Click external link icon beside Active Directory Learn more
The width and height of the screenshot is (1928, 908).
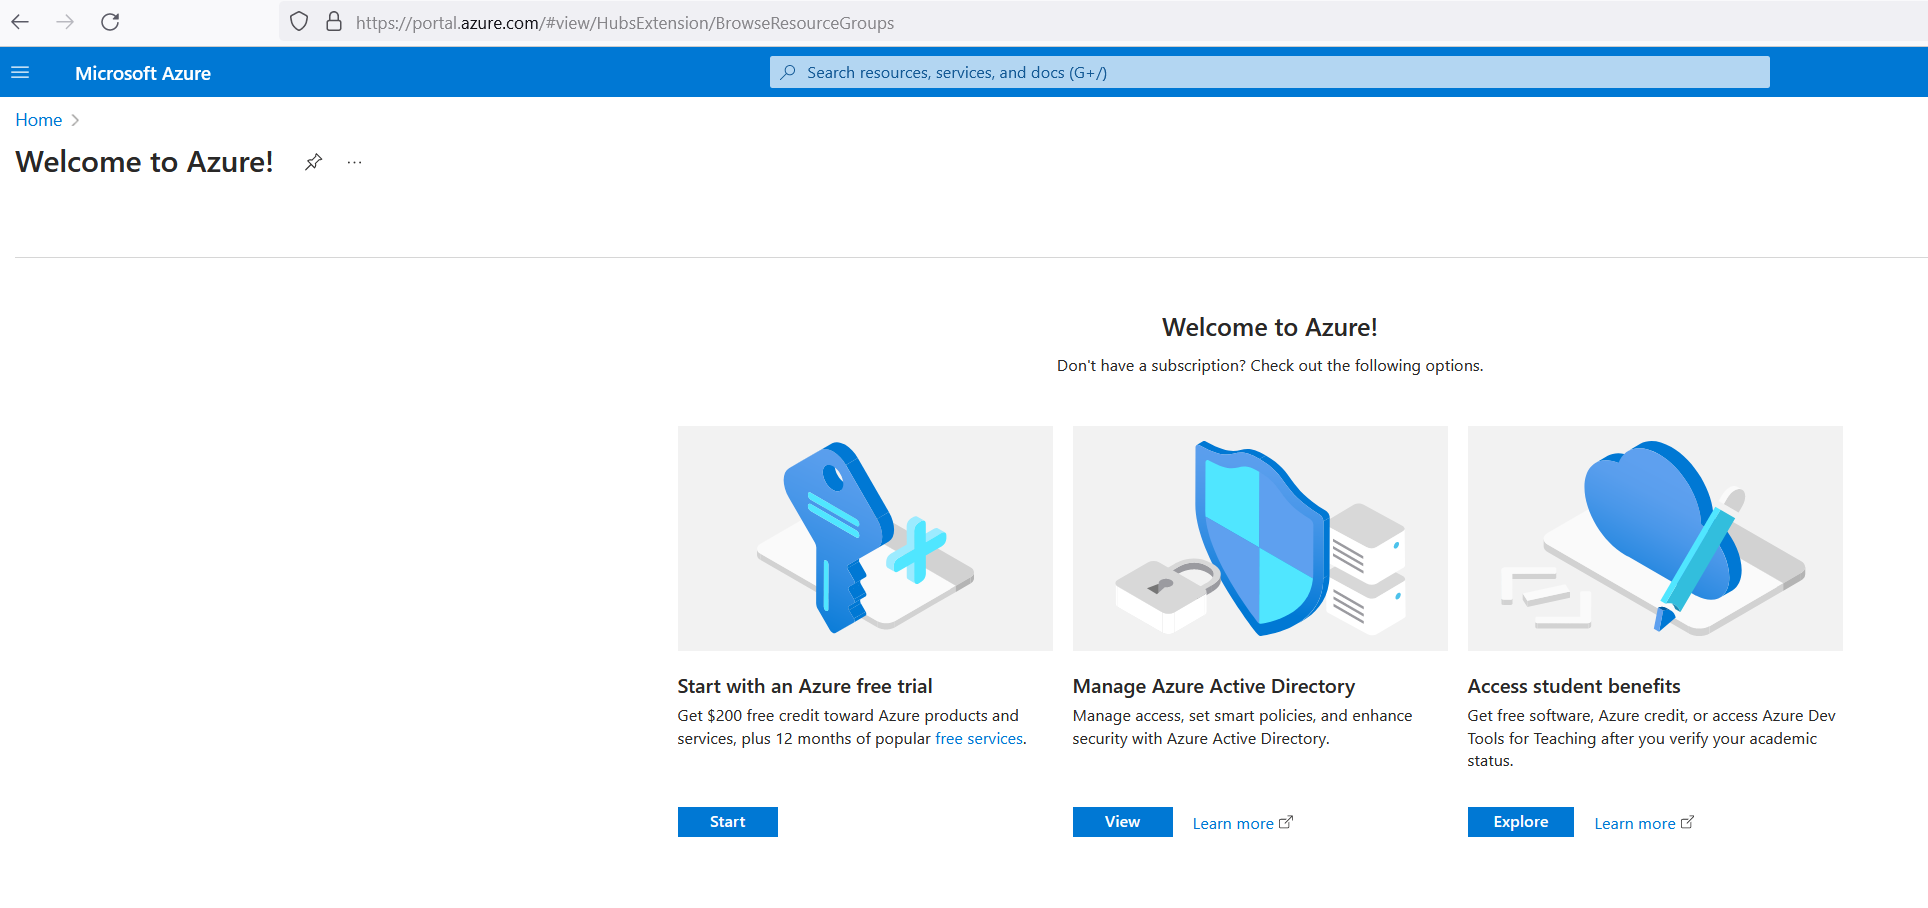(1286, 822)
